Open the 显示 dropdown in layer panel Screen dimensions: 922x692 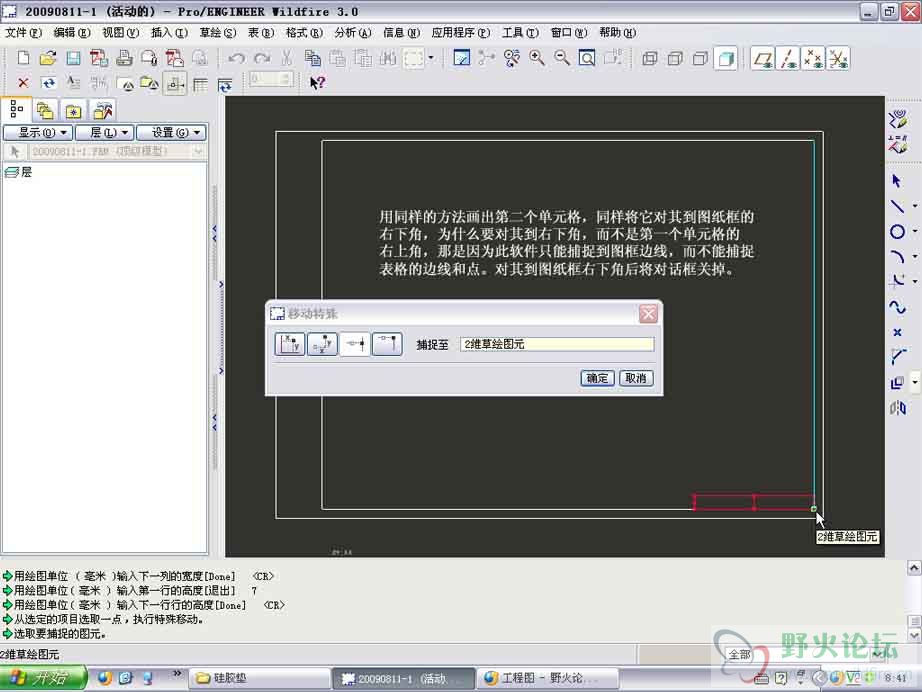point(38,132)
